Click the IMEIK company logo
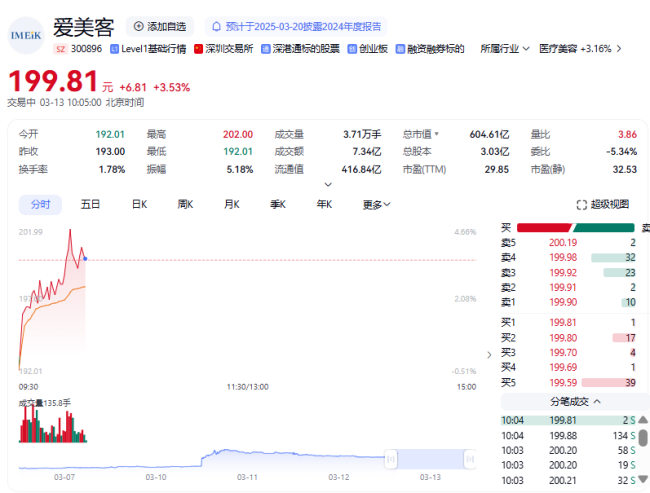The image size is (650, 493). coord(26,35)
